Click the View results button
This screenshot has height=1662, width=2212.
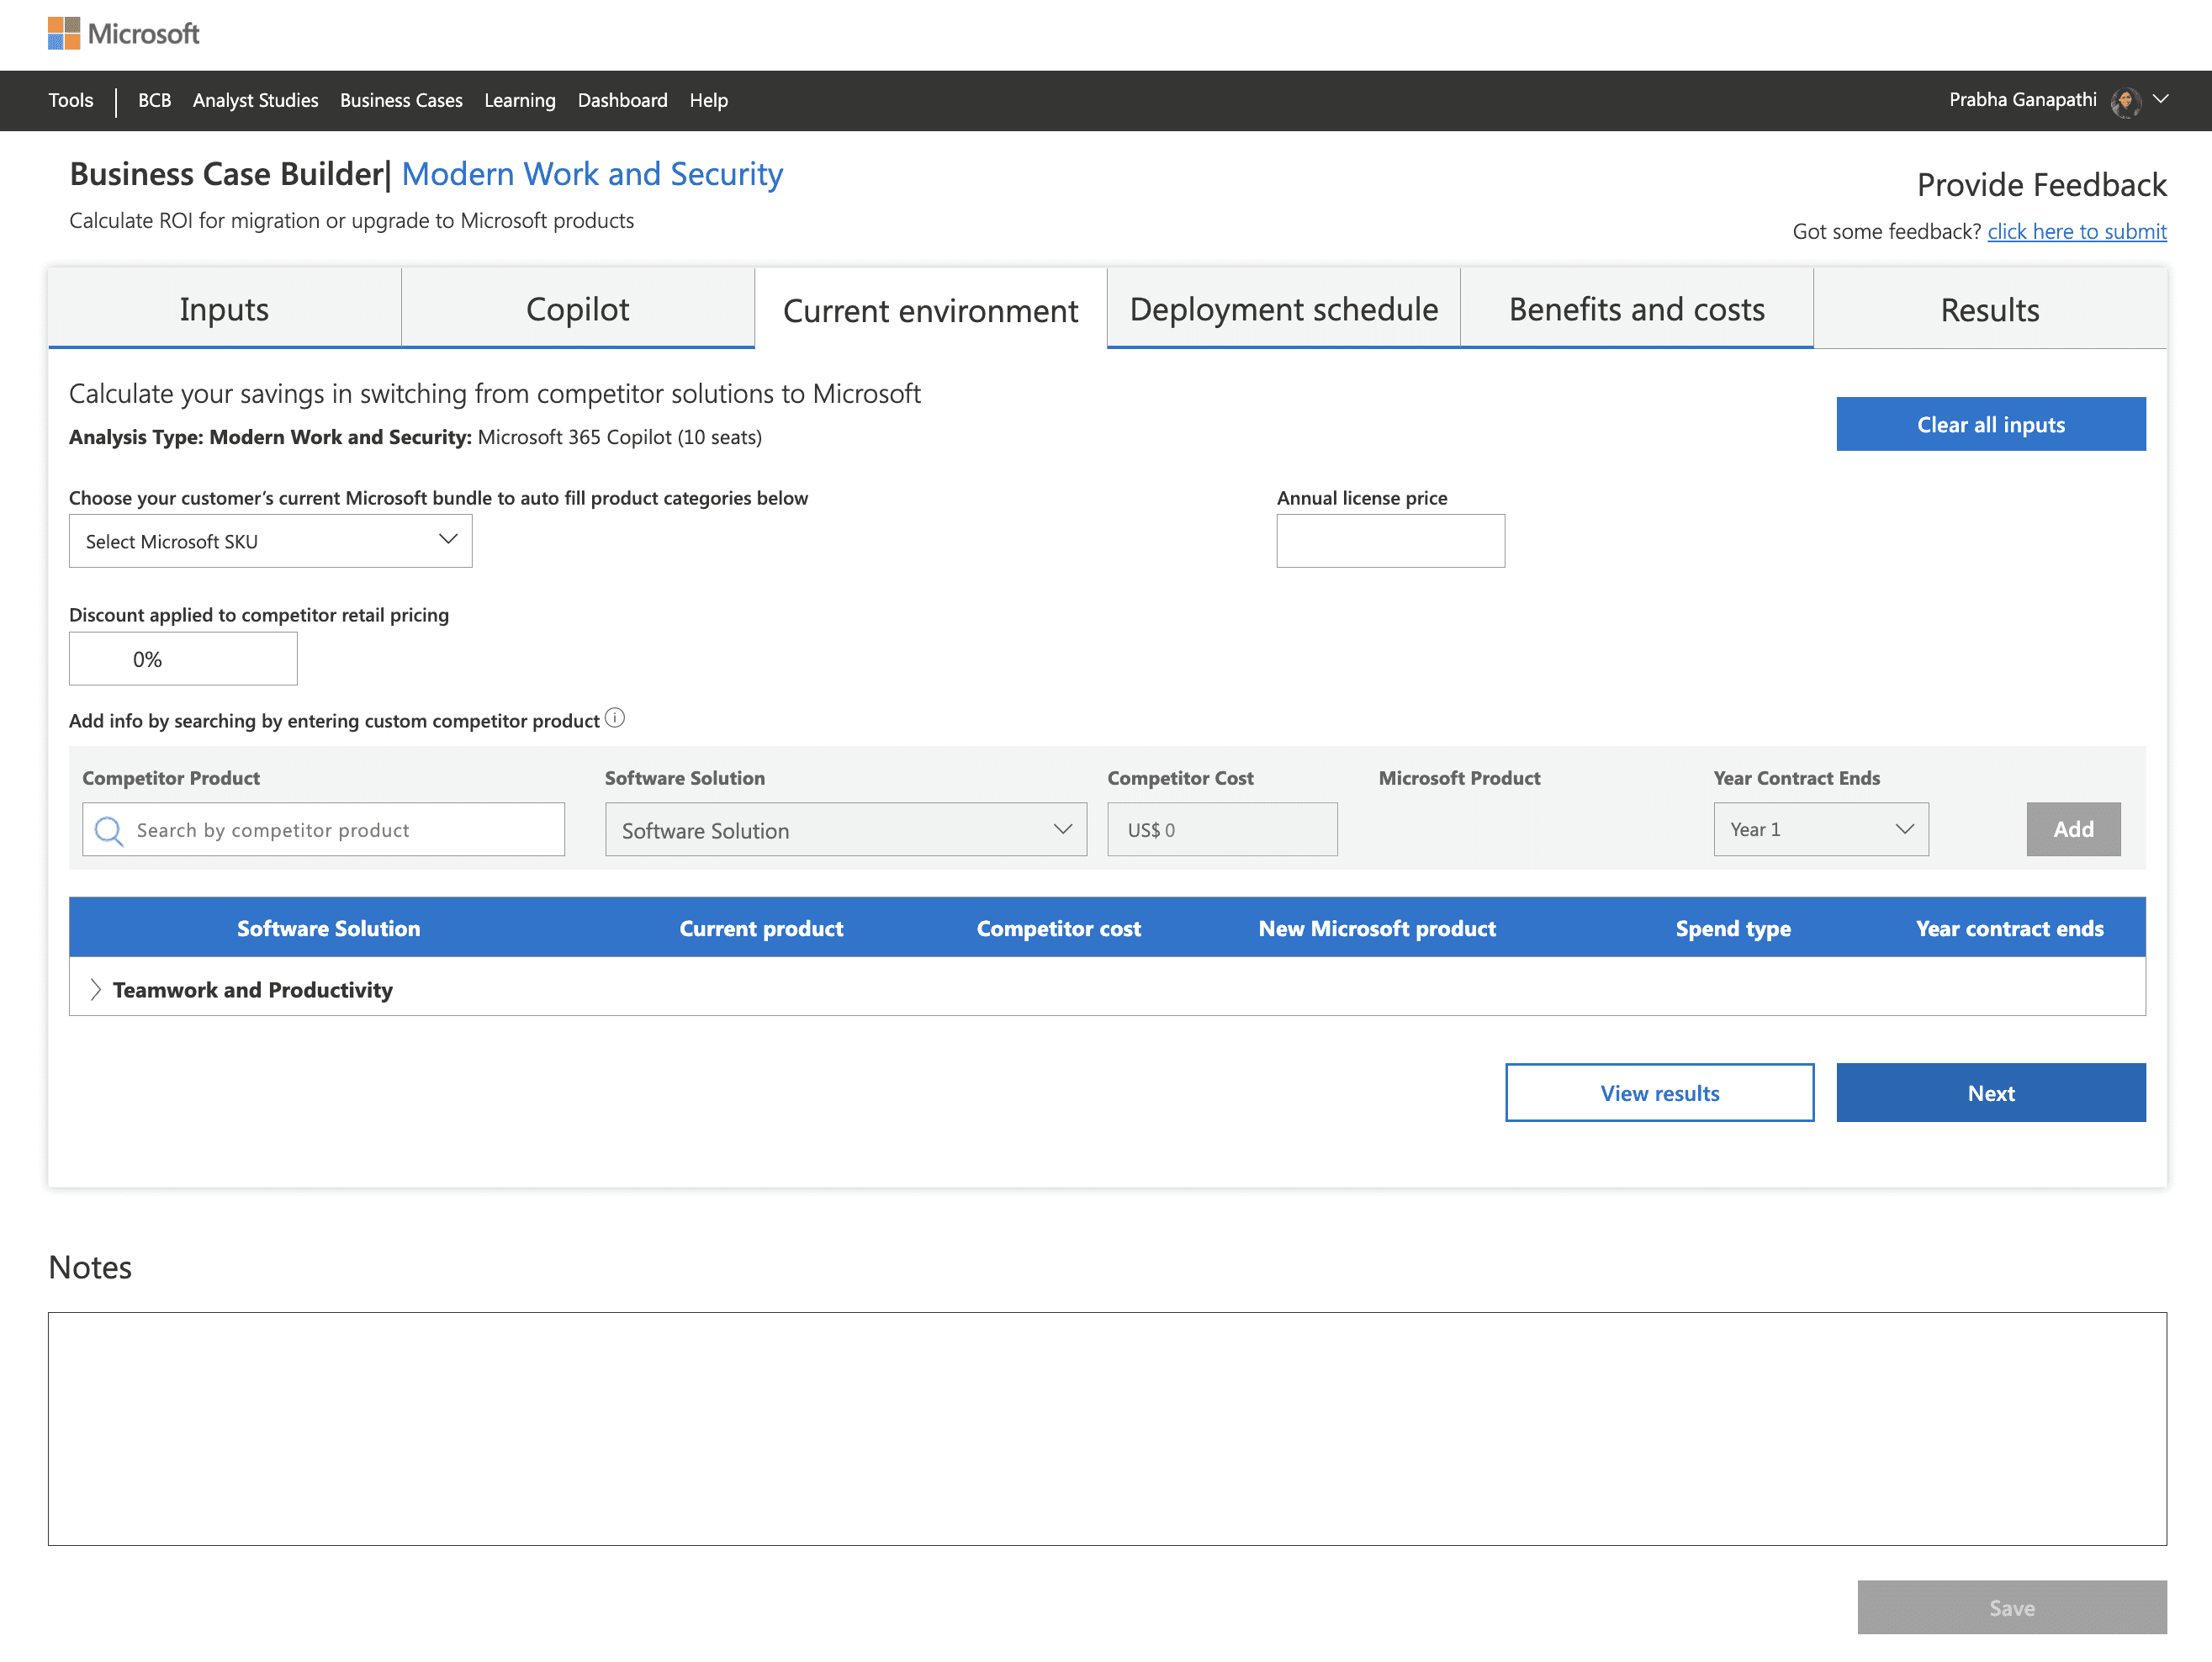(1659, 1092)
